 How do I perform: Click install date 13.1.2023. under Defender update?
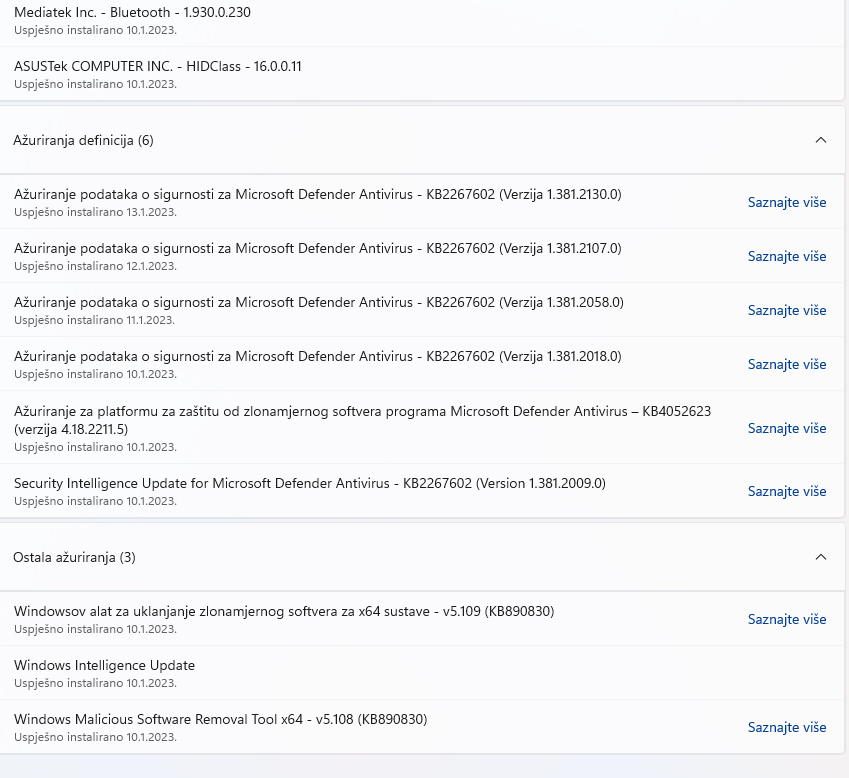click(152, 212)
